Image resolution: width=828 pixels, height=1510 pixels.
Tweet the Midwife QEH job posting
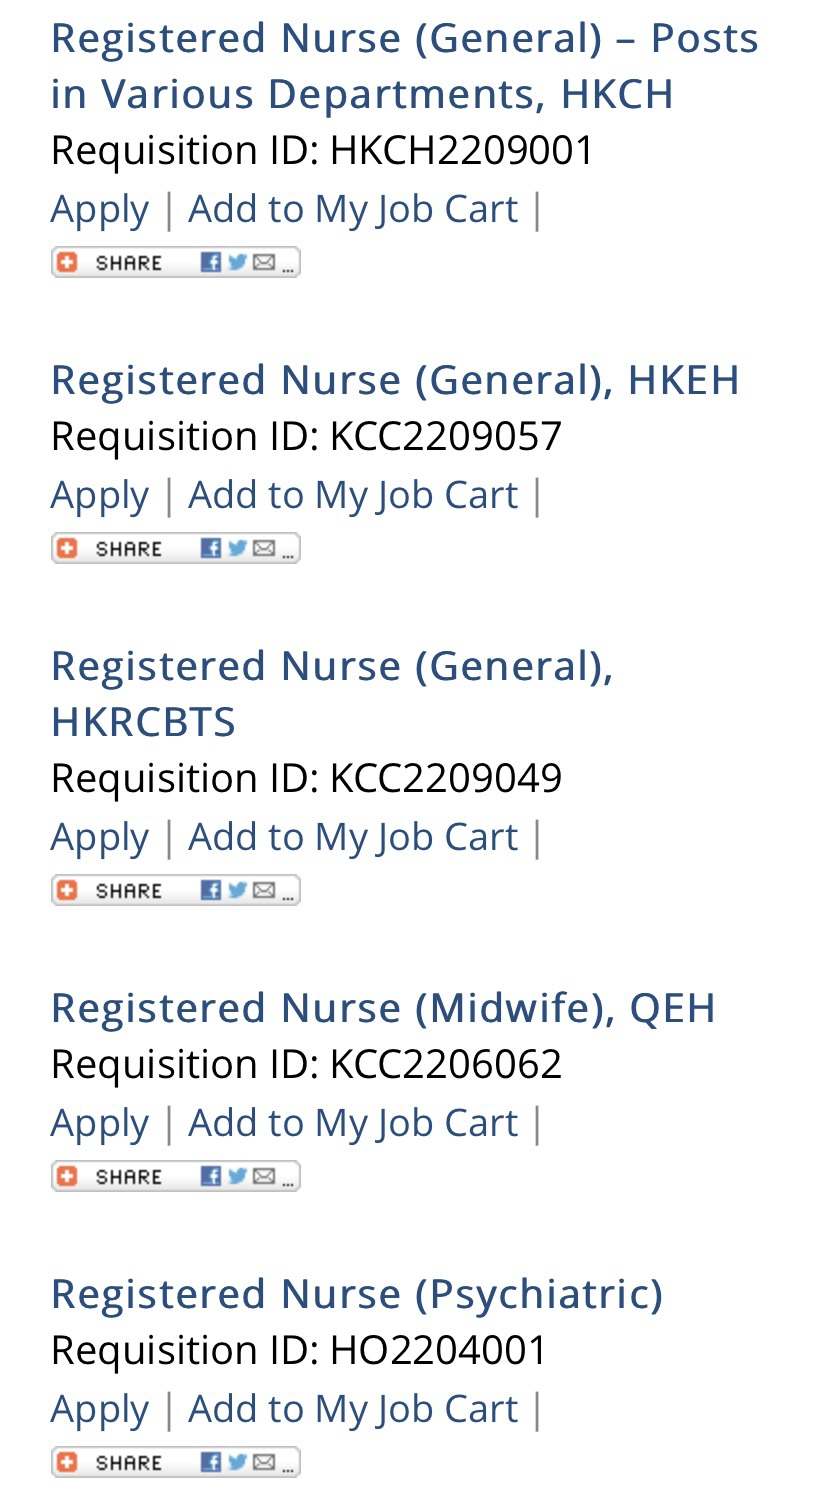coord(237,1176)
